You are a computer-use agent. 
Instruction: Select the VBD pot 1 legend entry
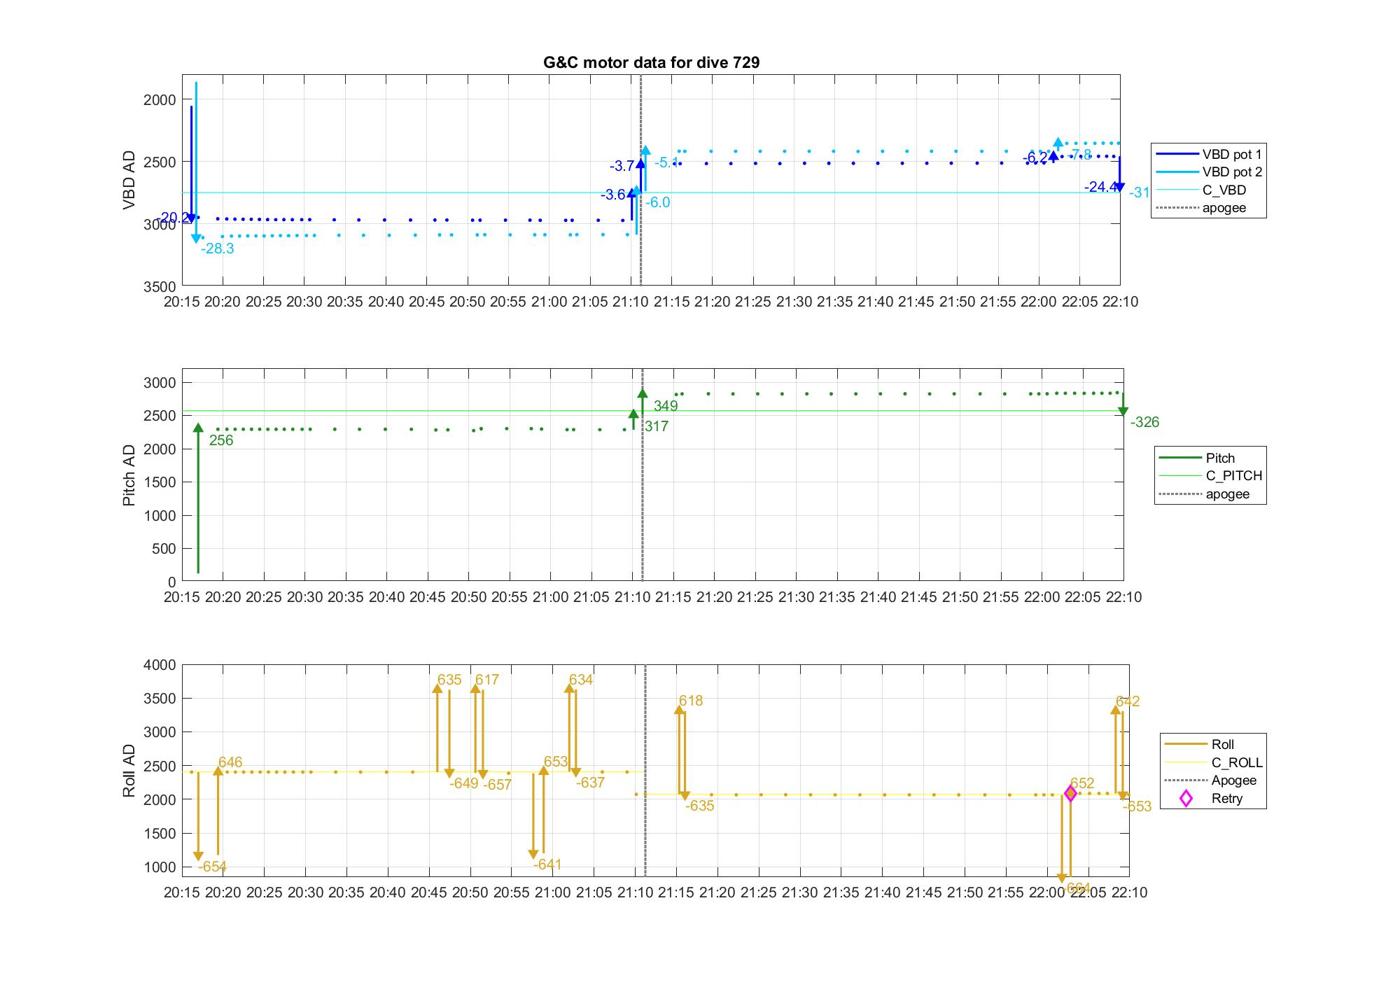(x=1208, y=154)
